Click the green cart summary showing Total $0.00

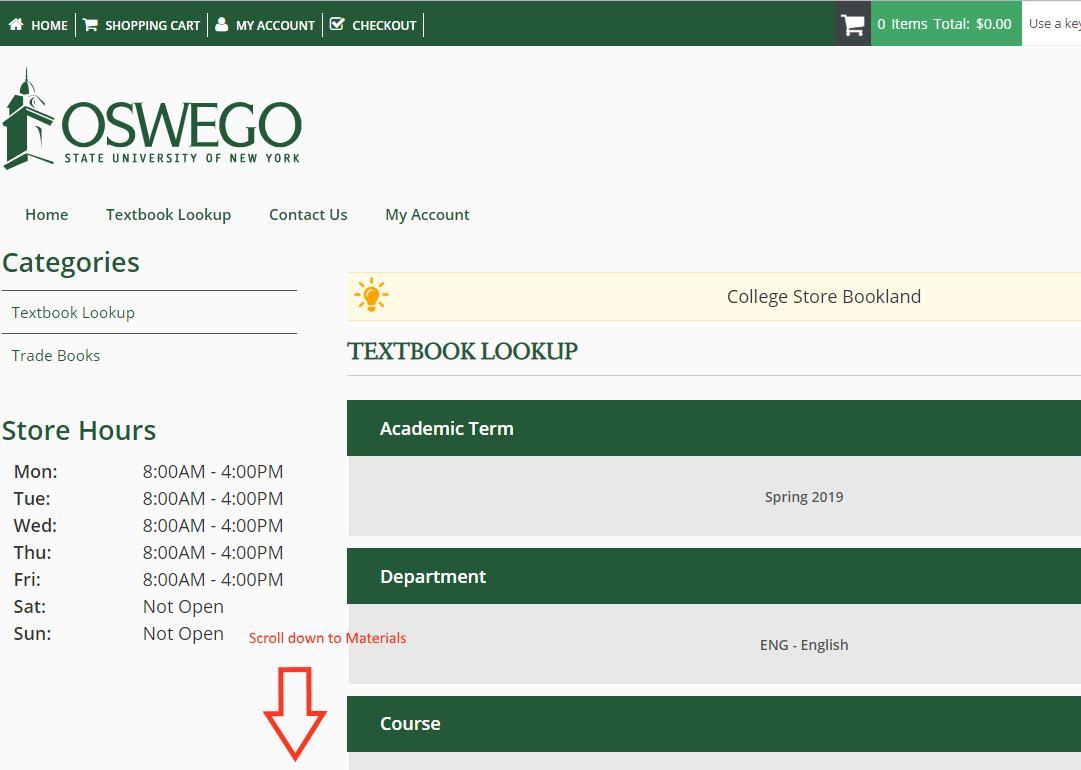(x=946, y=24)
